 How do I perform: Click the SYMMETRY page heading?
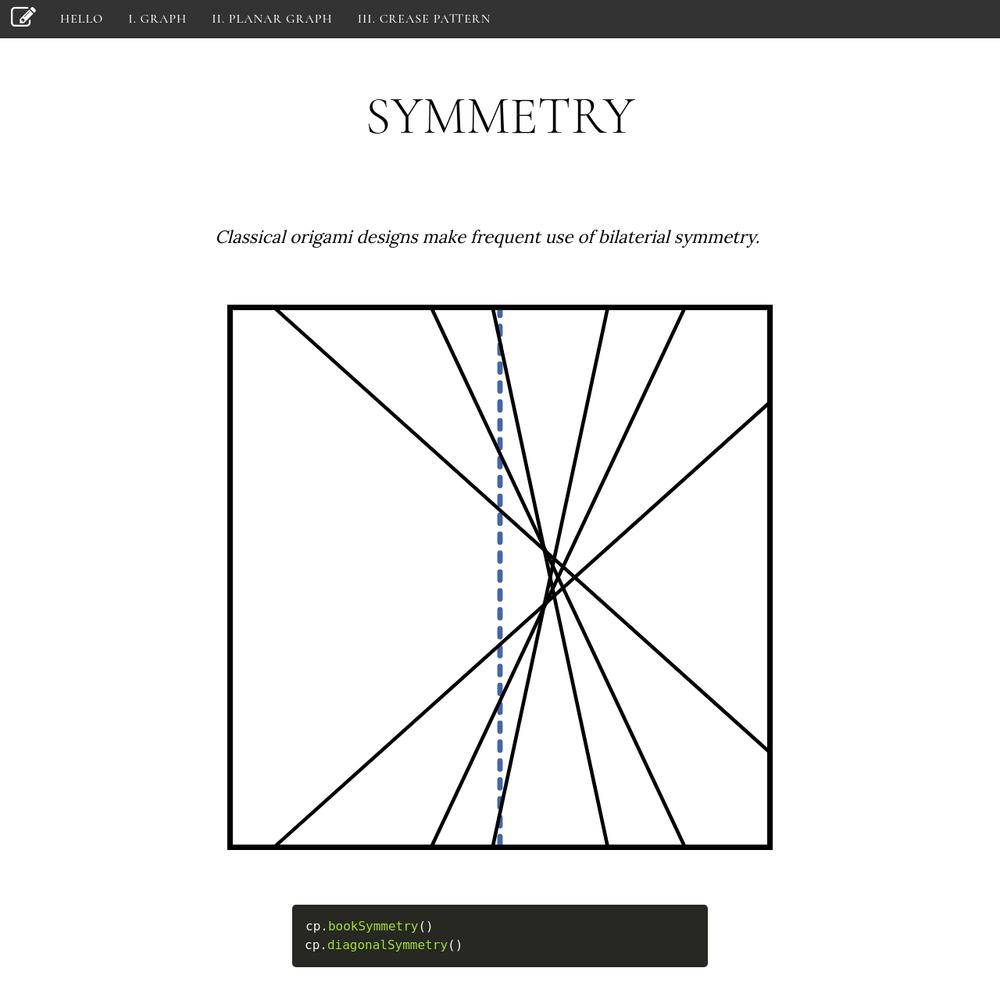[500, 117]
